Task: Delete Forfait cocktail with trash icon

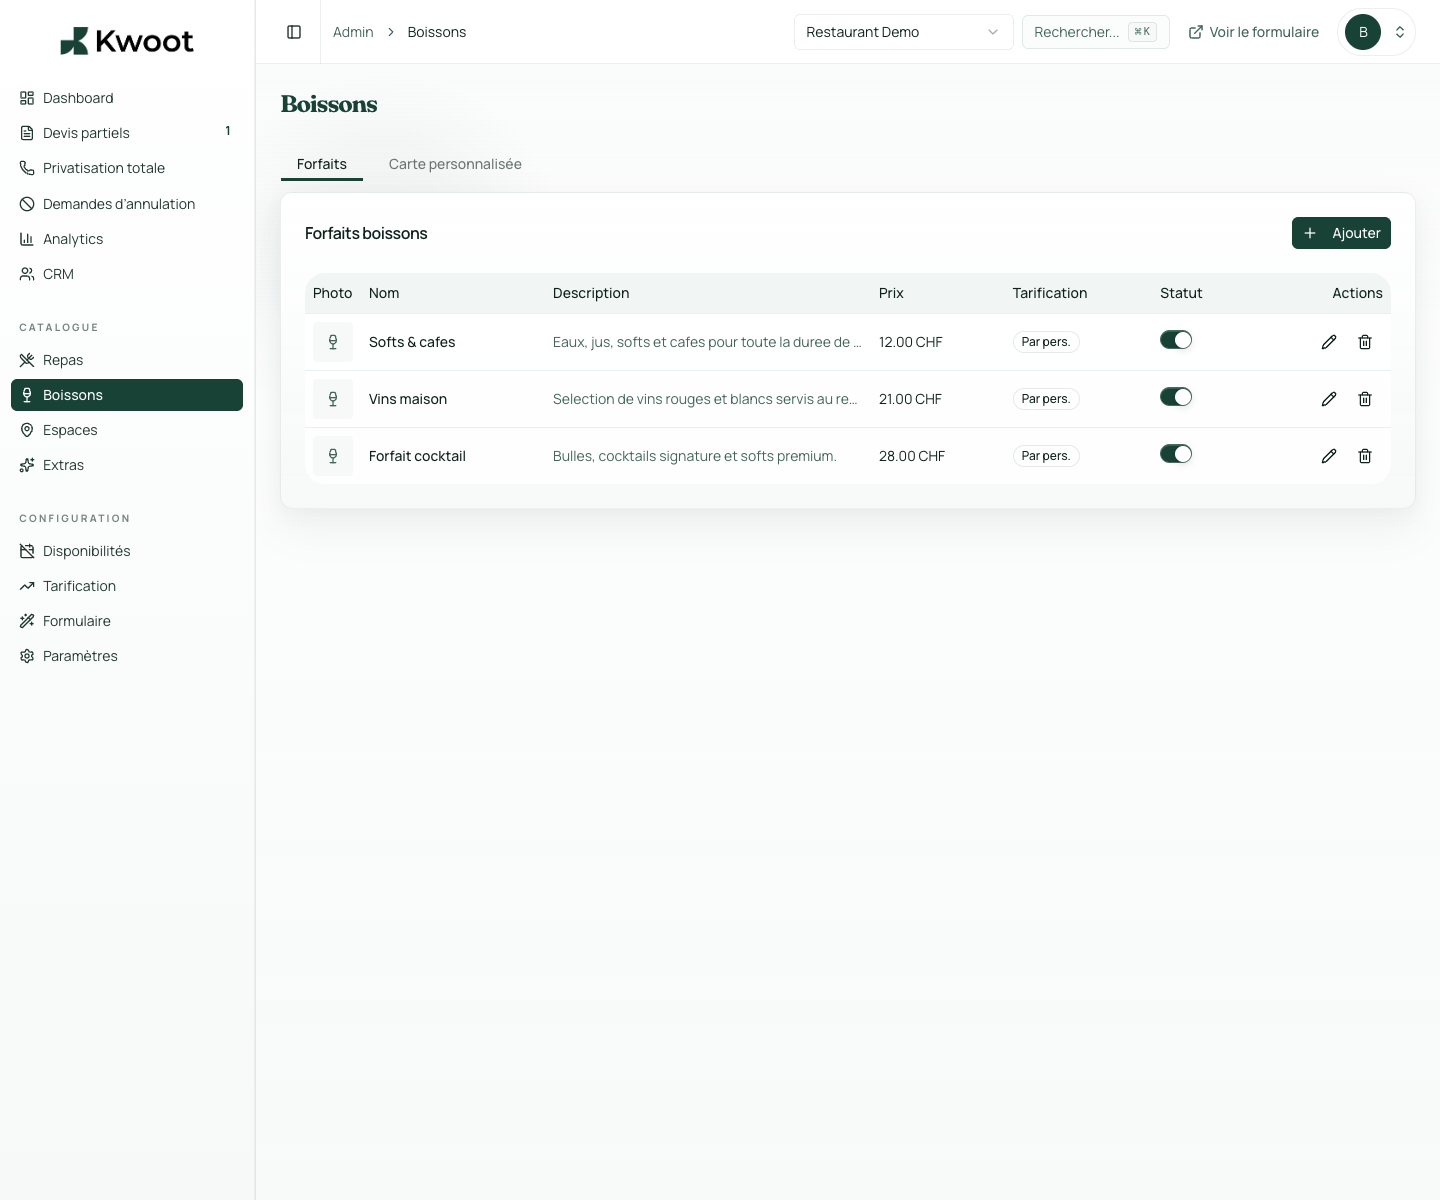Action: [x=1365, y=456]
